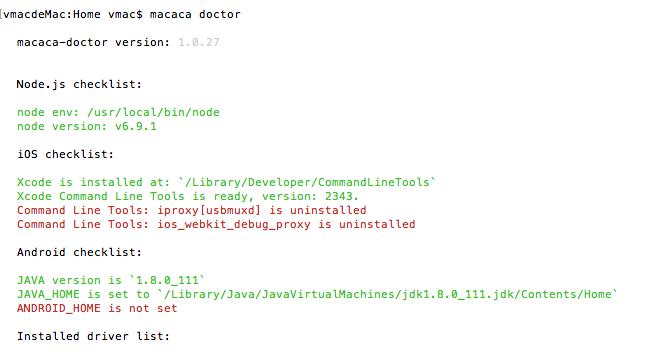Click the 'macaca doctor' command text
Image resolution: width=664 pixels, height=364 pixels.
[195, 14]
